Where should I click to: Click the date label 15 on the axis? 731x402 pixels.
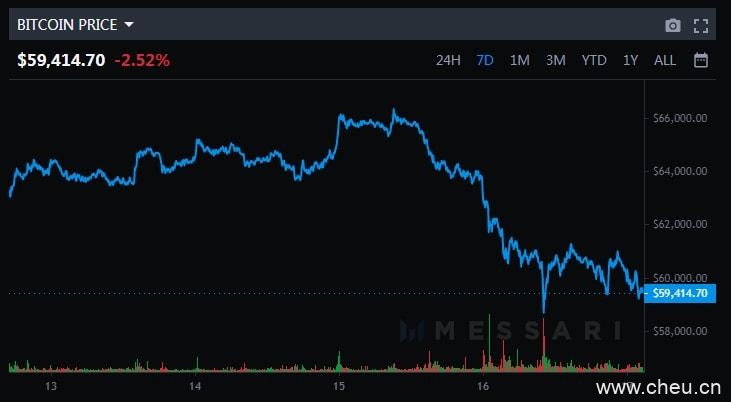pyautogui.click(x=339, y=386)
